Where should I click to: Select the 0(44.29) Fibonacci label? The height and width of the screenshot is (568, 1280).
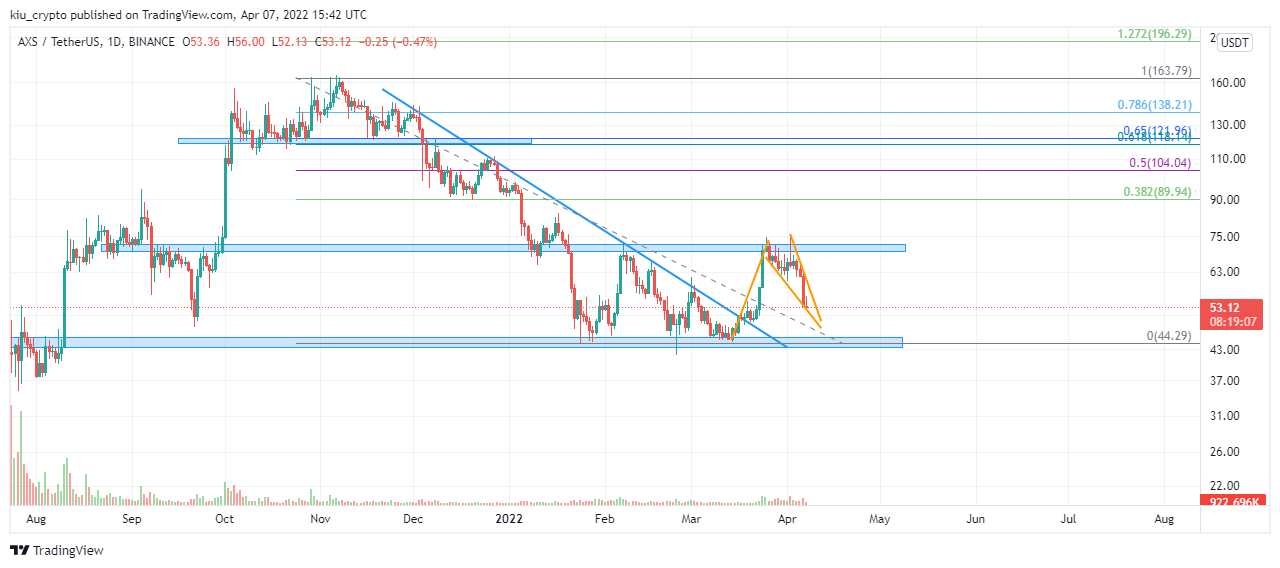(1168, 336)
